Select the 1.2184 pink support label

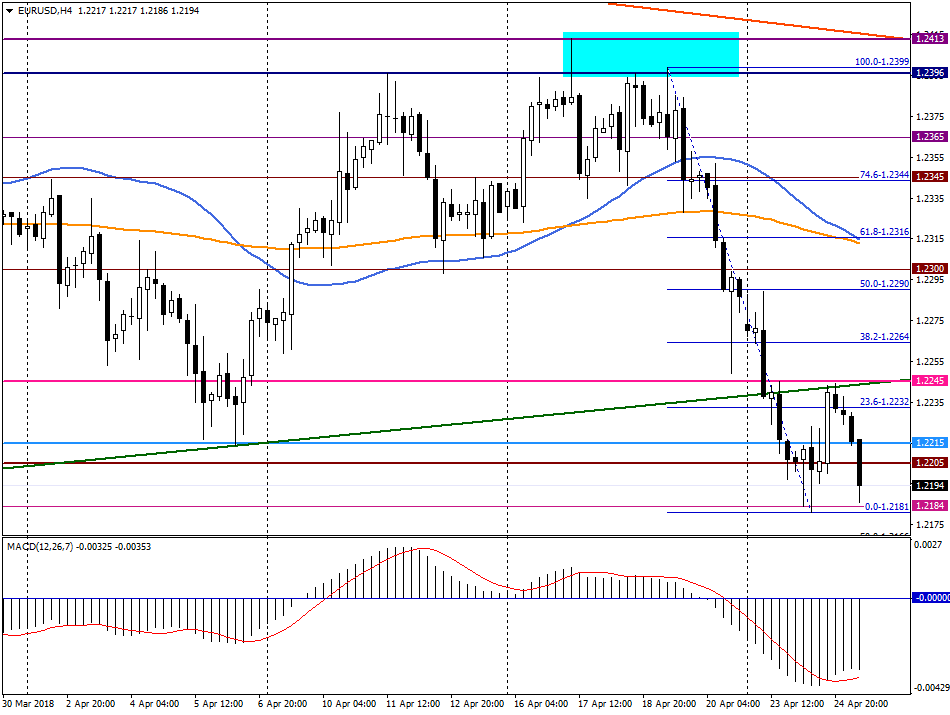[x=929, y=505]
